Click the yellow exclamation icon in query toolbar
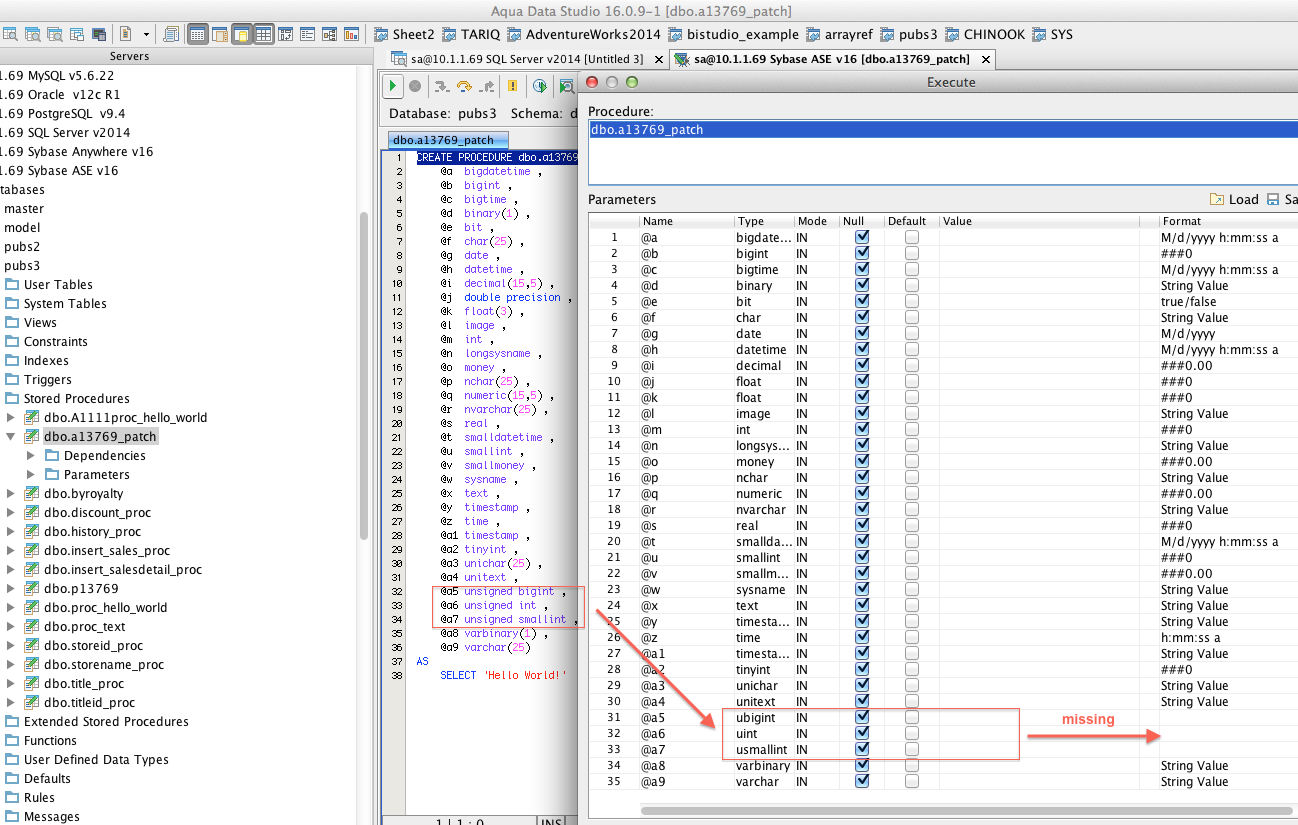The height and width of the screenshot is (825, 1298). pos(513,86)
